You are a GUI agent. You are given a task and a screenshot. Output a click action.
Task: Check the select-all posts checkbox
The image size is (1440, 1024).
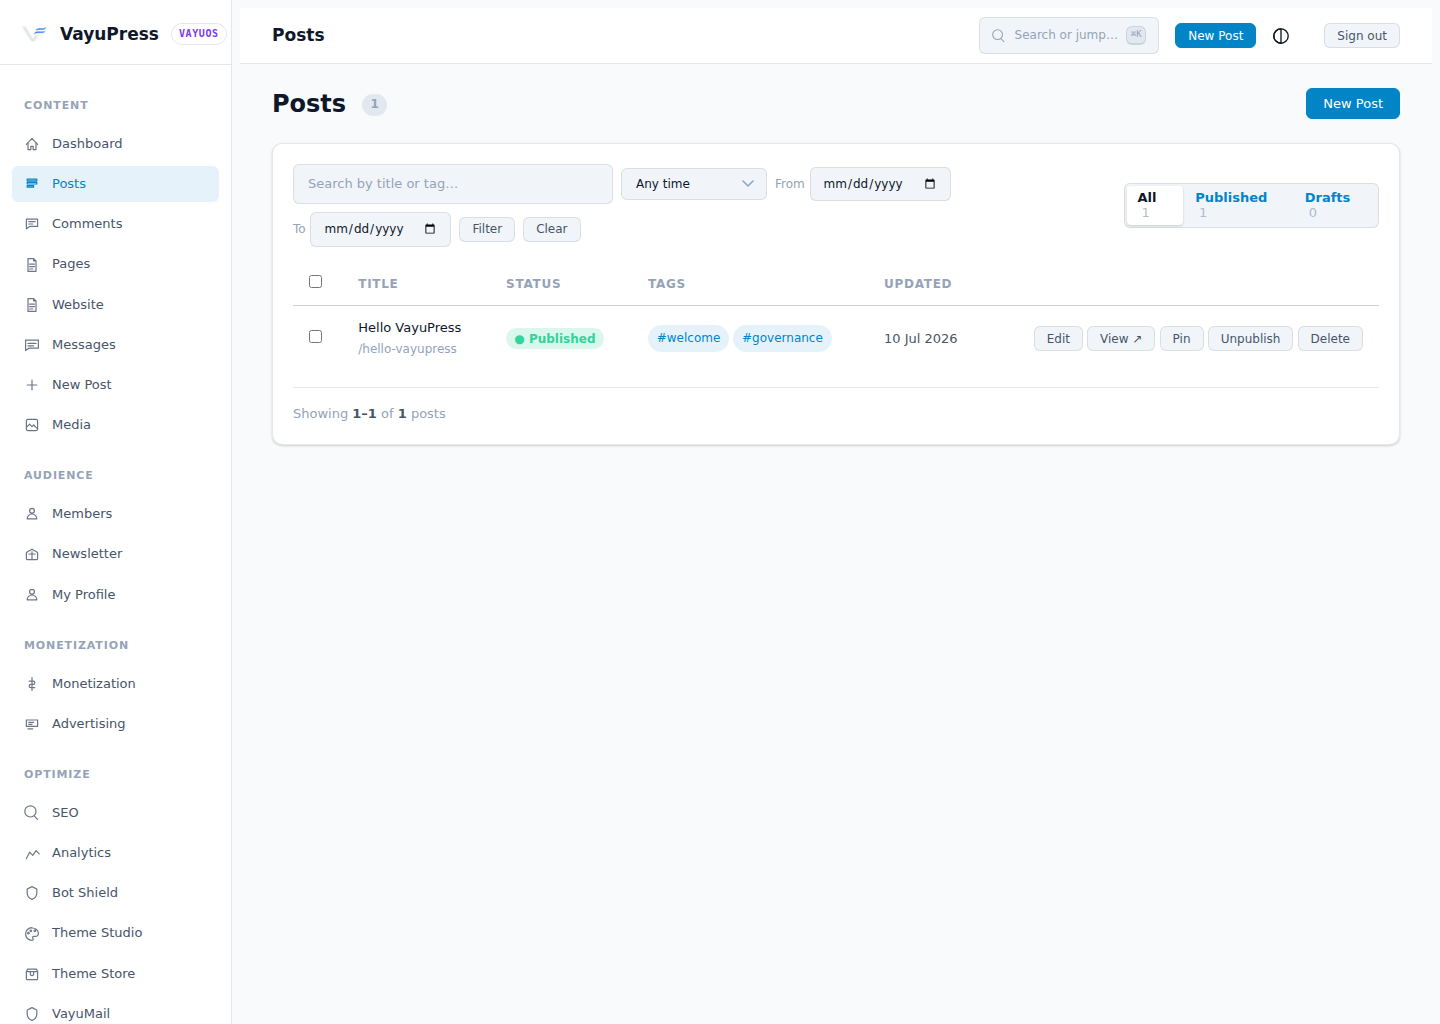pyautogui.click(x=316, y=282)
